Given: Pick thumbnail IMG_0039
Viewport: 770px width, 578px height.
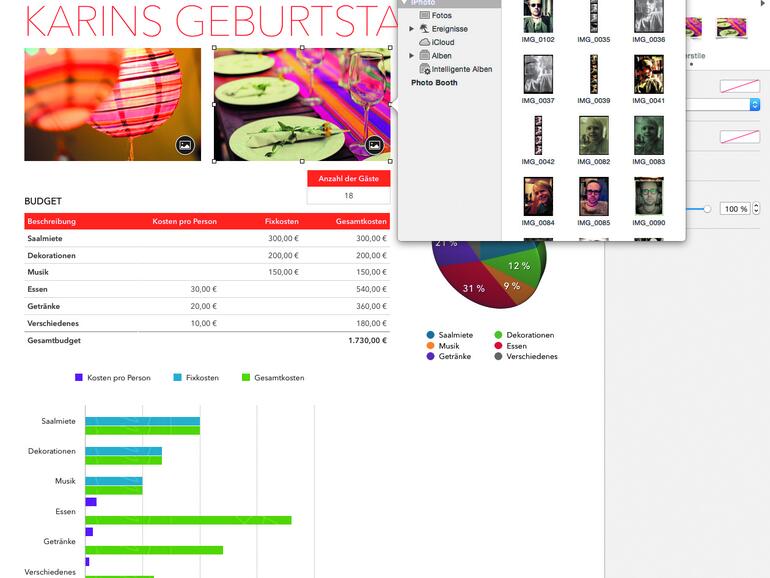Looking at the screenshot, I should tap(594, 74).
